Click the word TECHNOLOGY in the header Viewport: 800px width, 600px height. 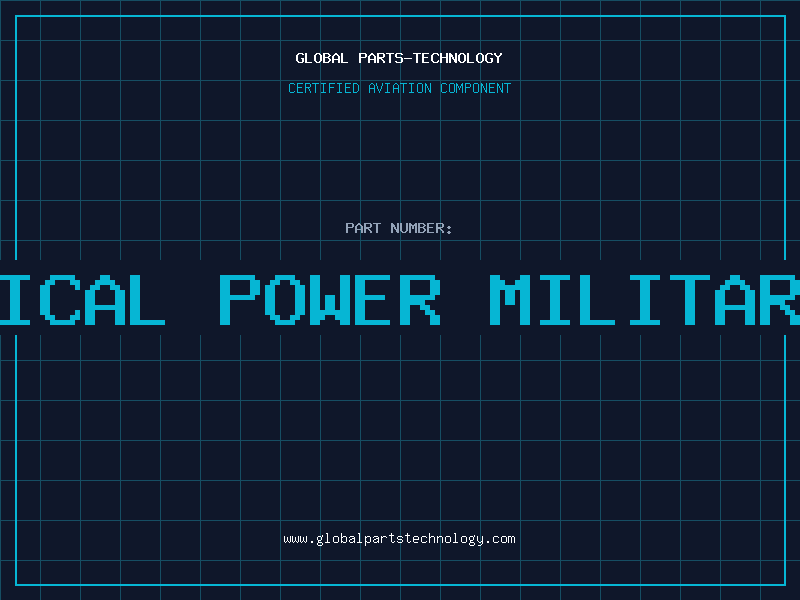pos(458,58)
